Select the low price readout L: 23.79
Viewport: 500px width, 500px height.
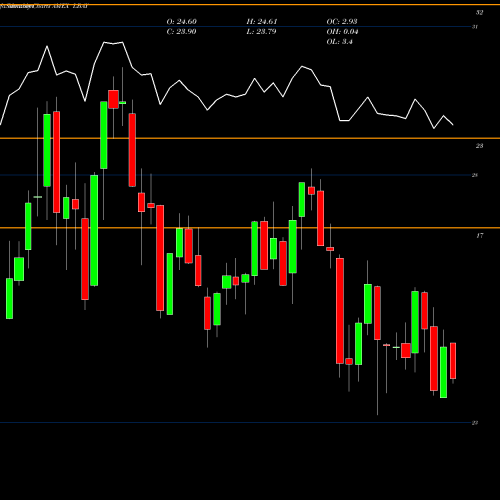[x=261, y=32]
